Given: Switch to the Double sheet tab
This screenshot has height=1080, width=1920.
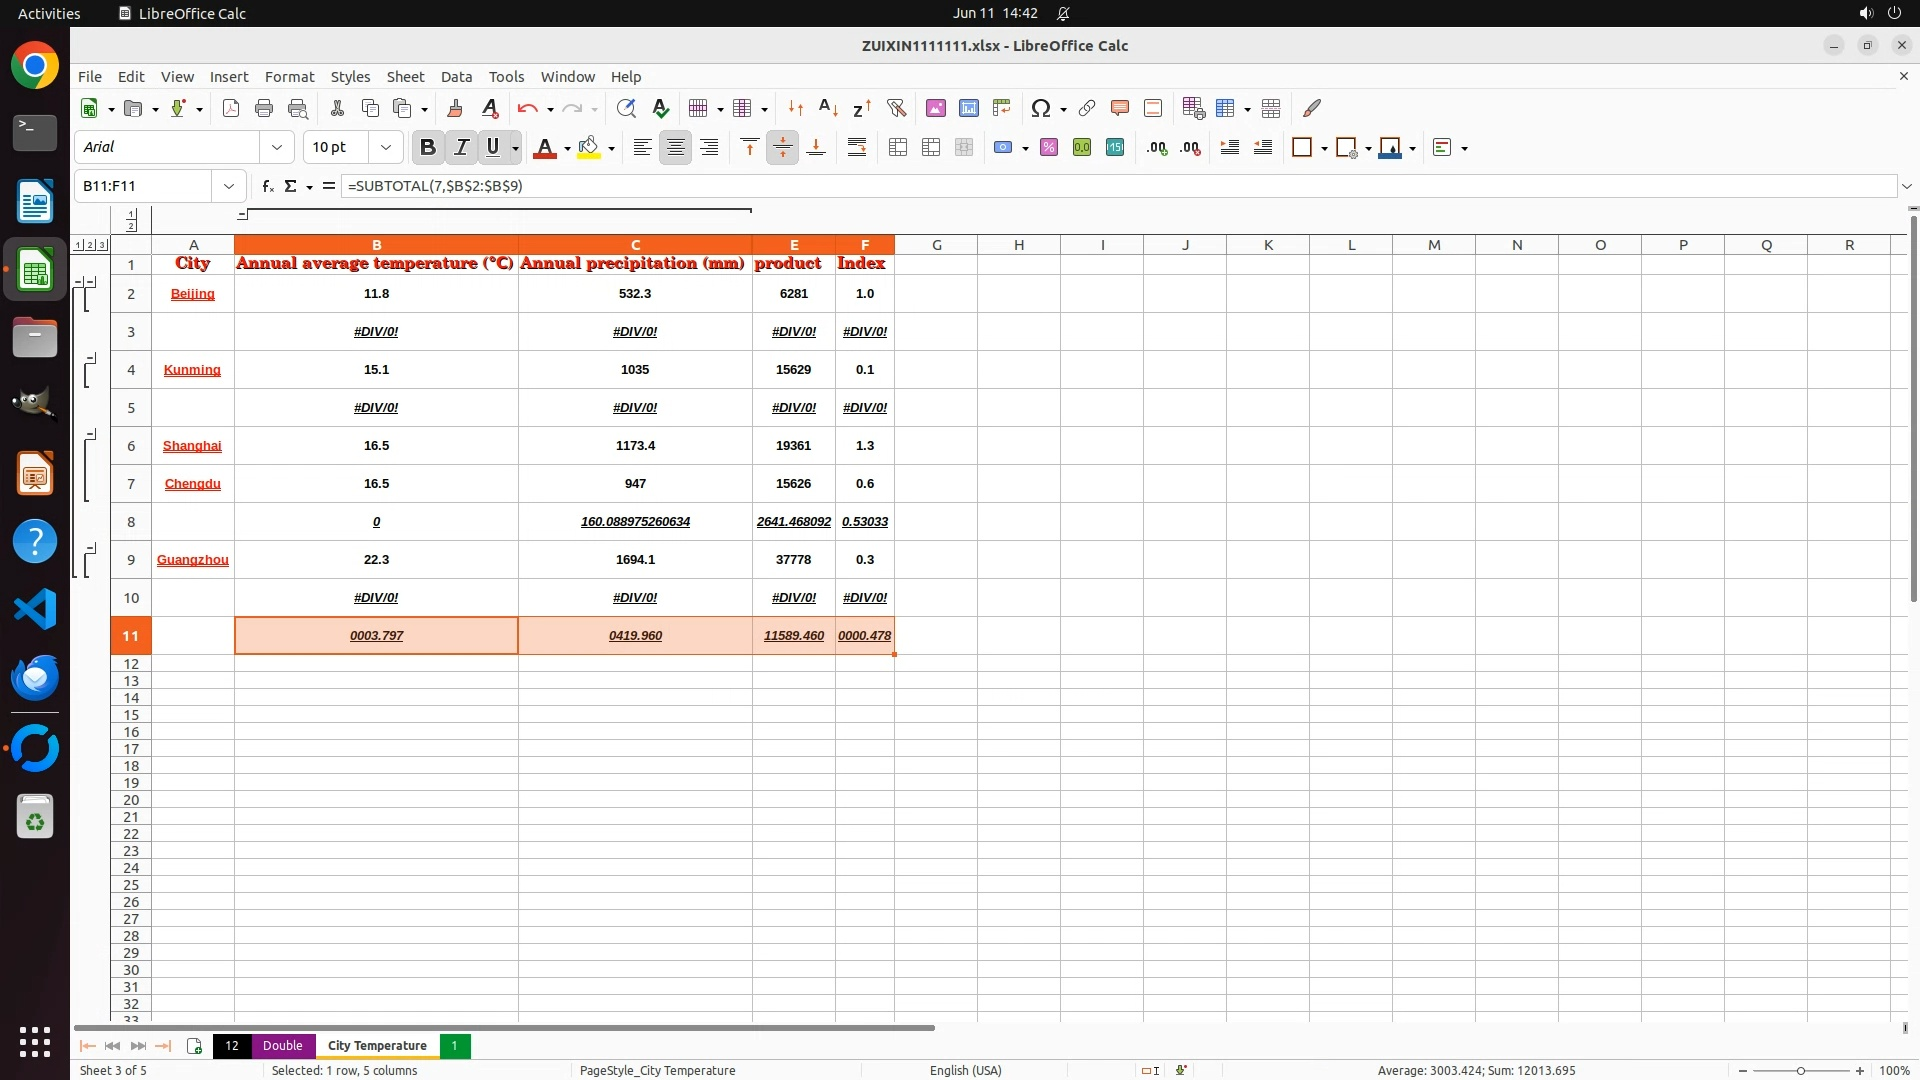Looking at the screenshot, I should click(282, 1046).
